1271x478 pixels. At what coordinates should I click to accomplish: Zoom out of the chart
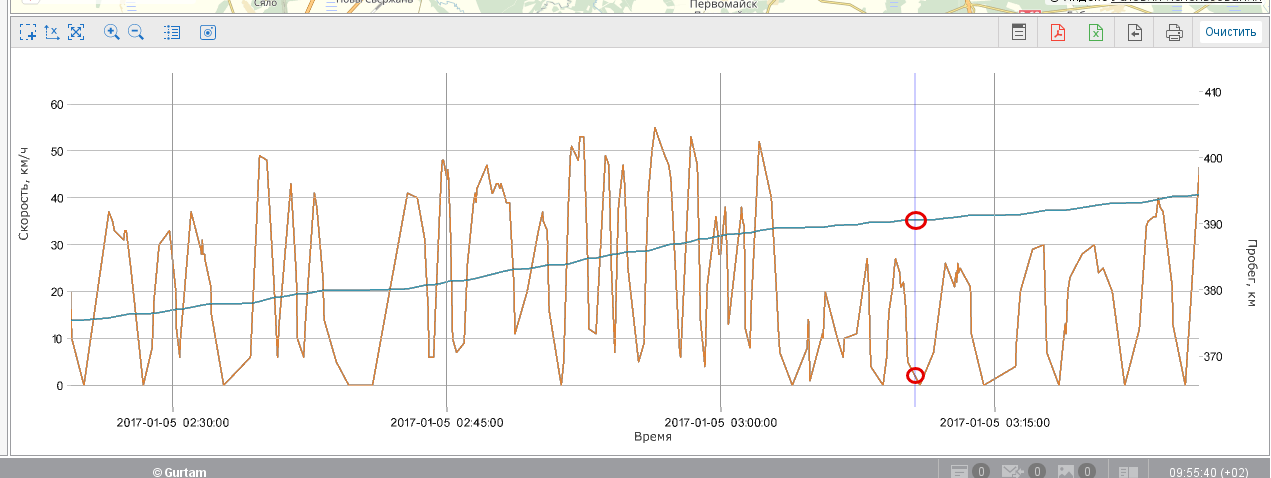point(136,32)
